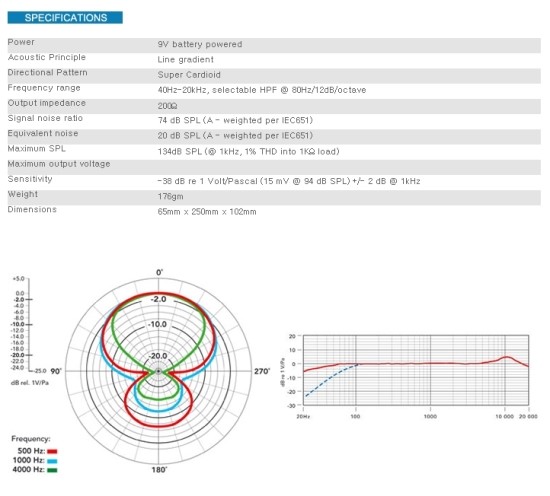
Task: Click the '1000 Hz:' legend label
Action: click(29, 460)
